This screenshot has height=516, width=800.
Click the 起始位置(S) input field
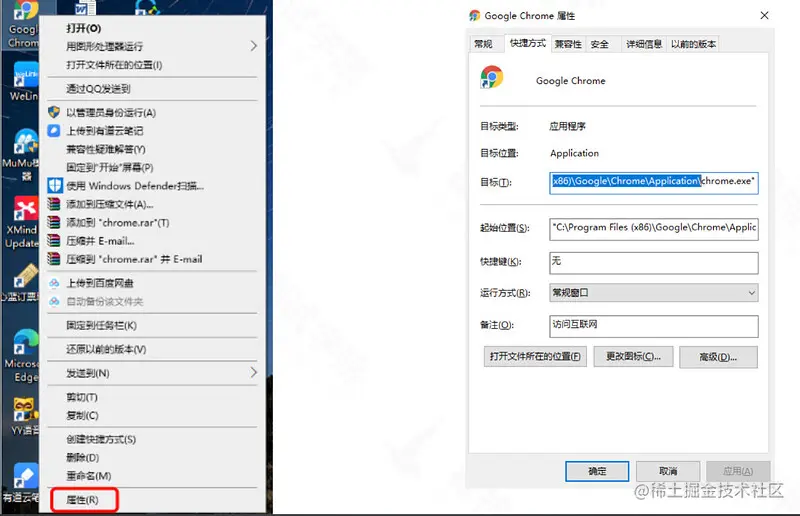pos(654,229)
